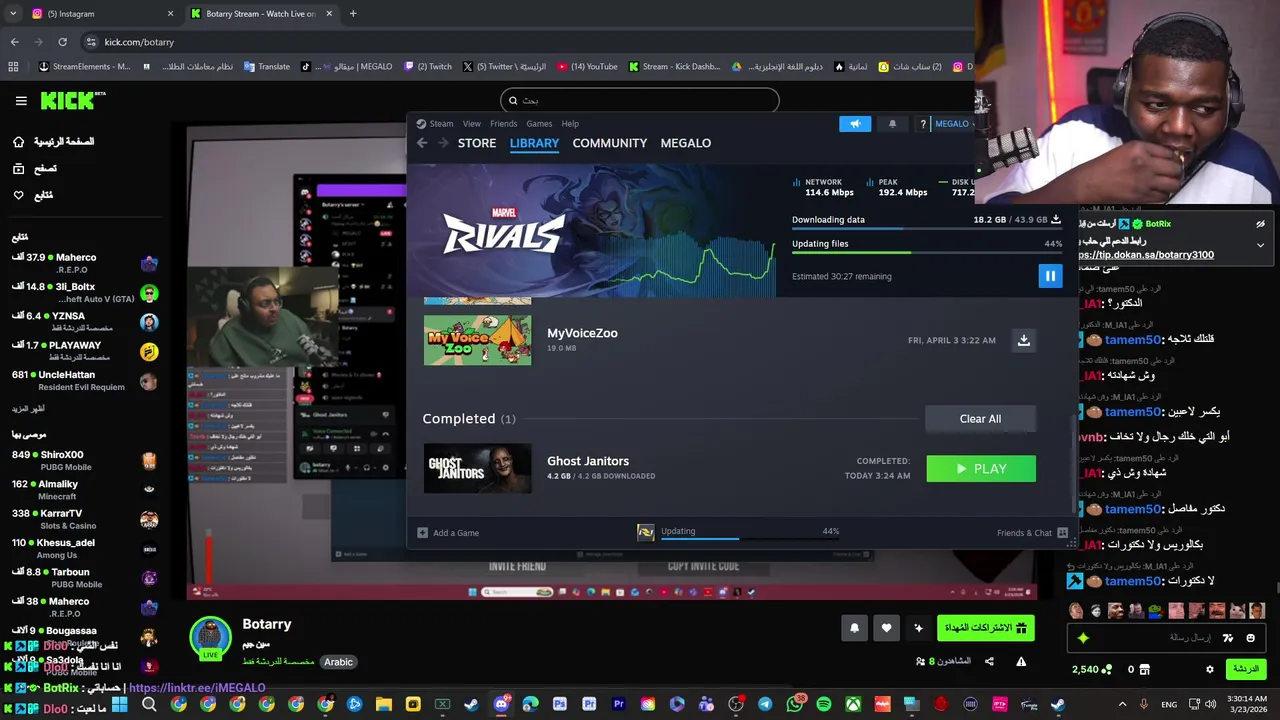Open the tip.dokan.sa link in chat
The width and height of the screenshot is (1280, 720).
pos(1148,255)
